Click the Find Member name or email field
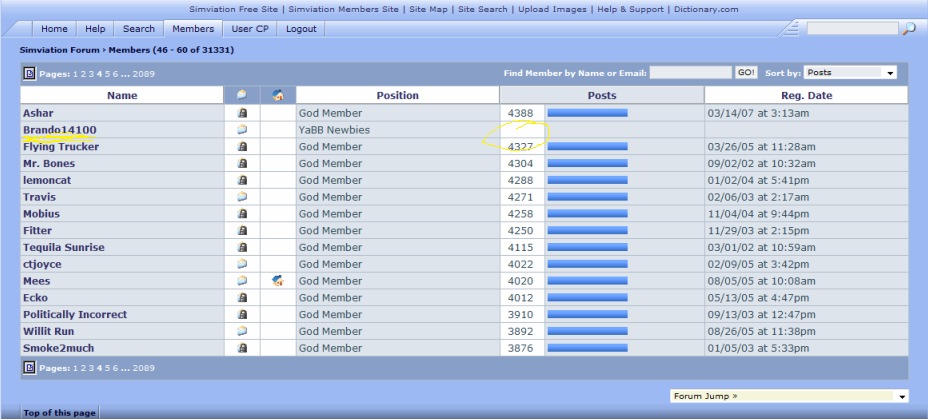Viewport: 928px width, 419px height. [x=691, y=73]
